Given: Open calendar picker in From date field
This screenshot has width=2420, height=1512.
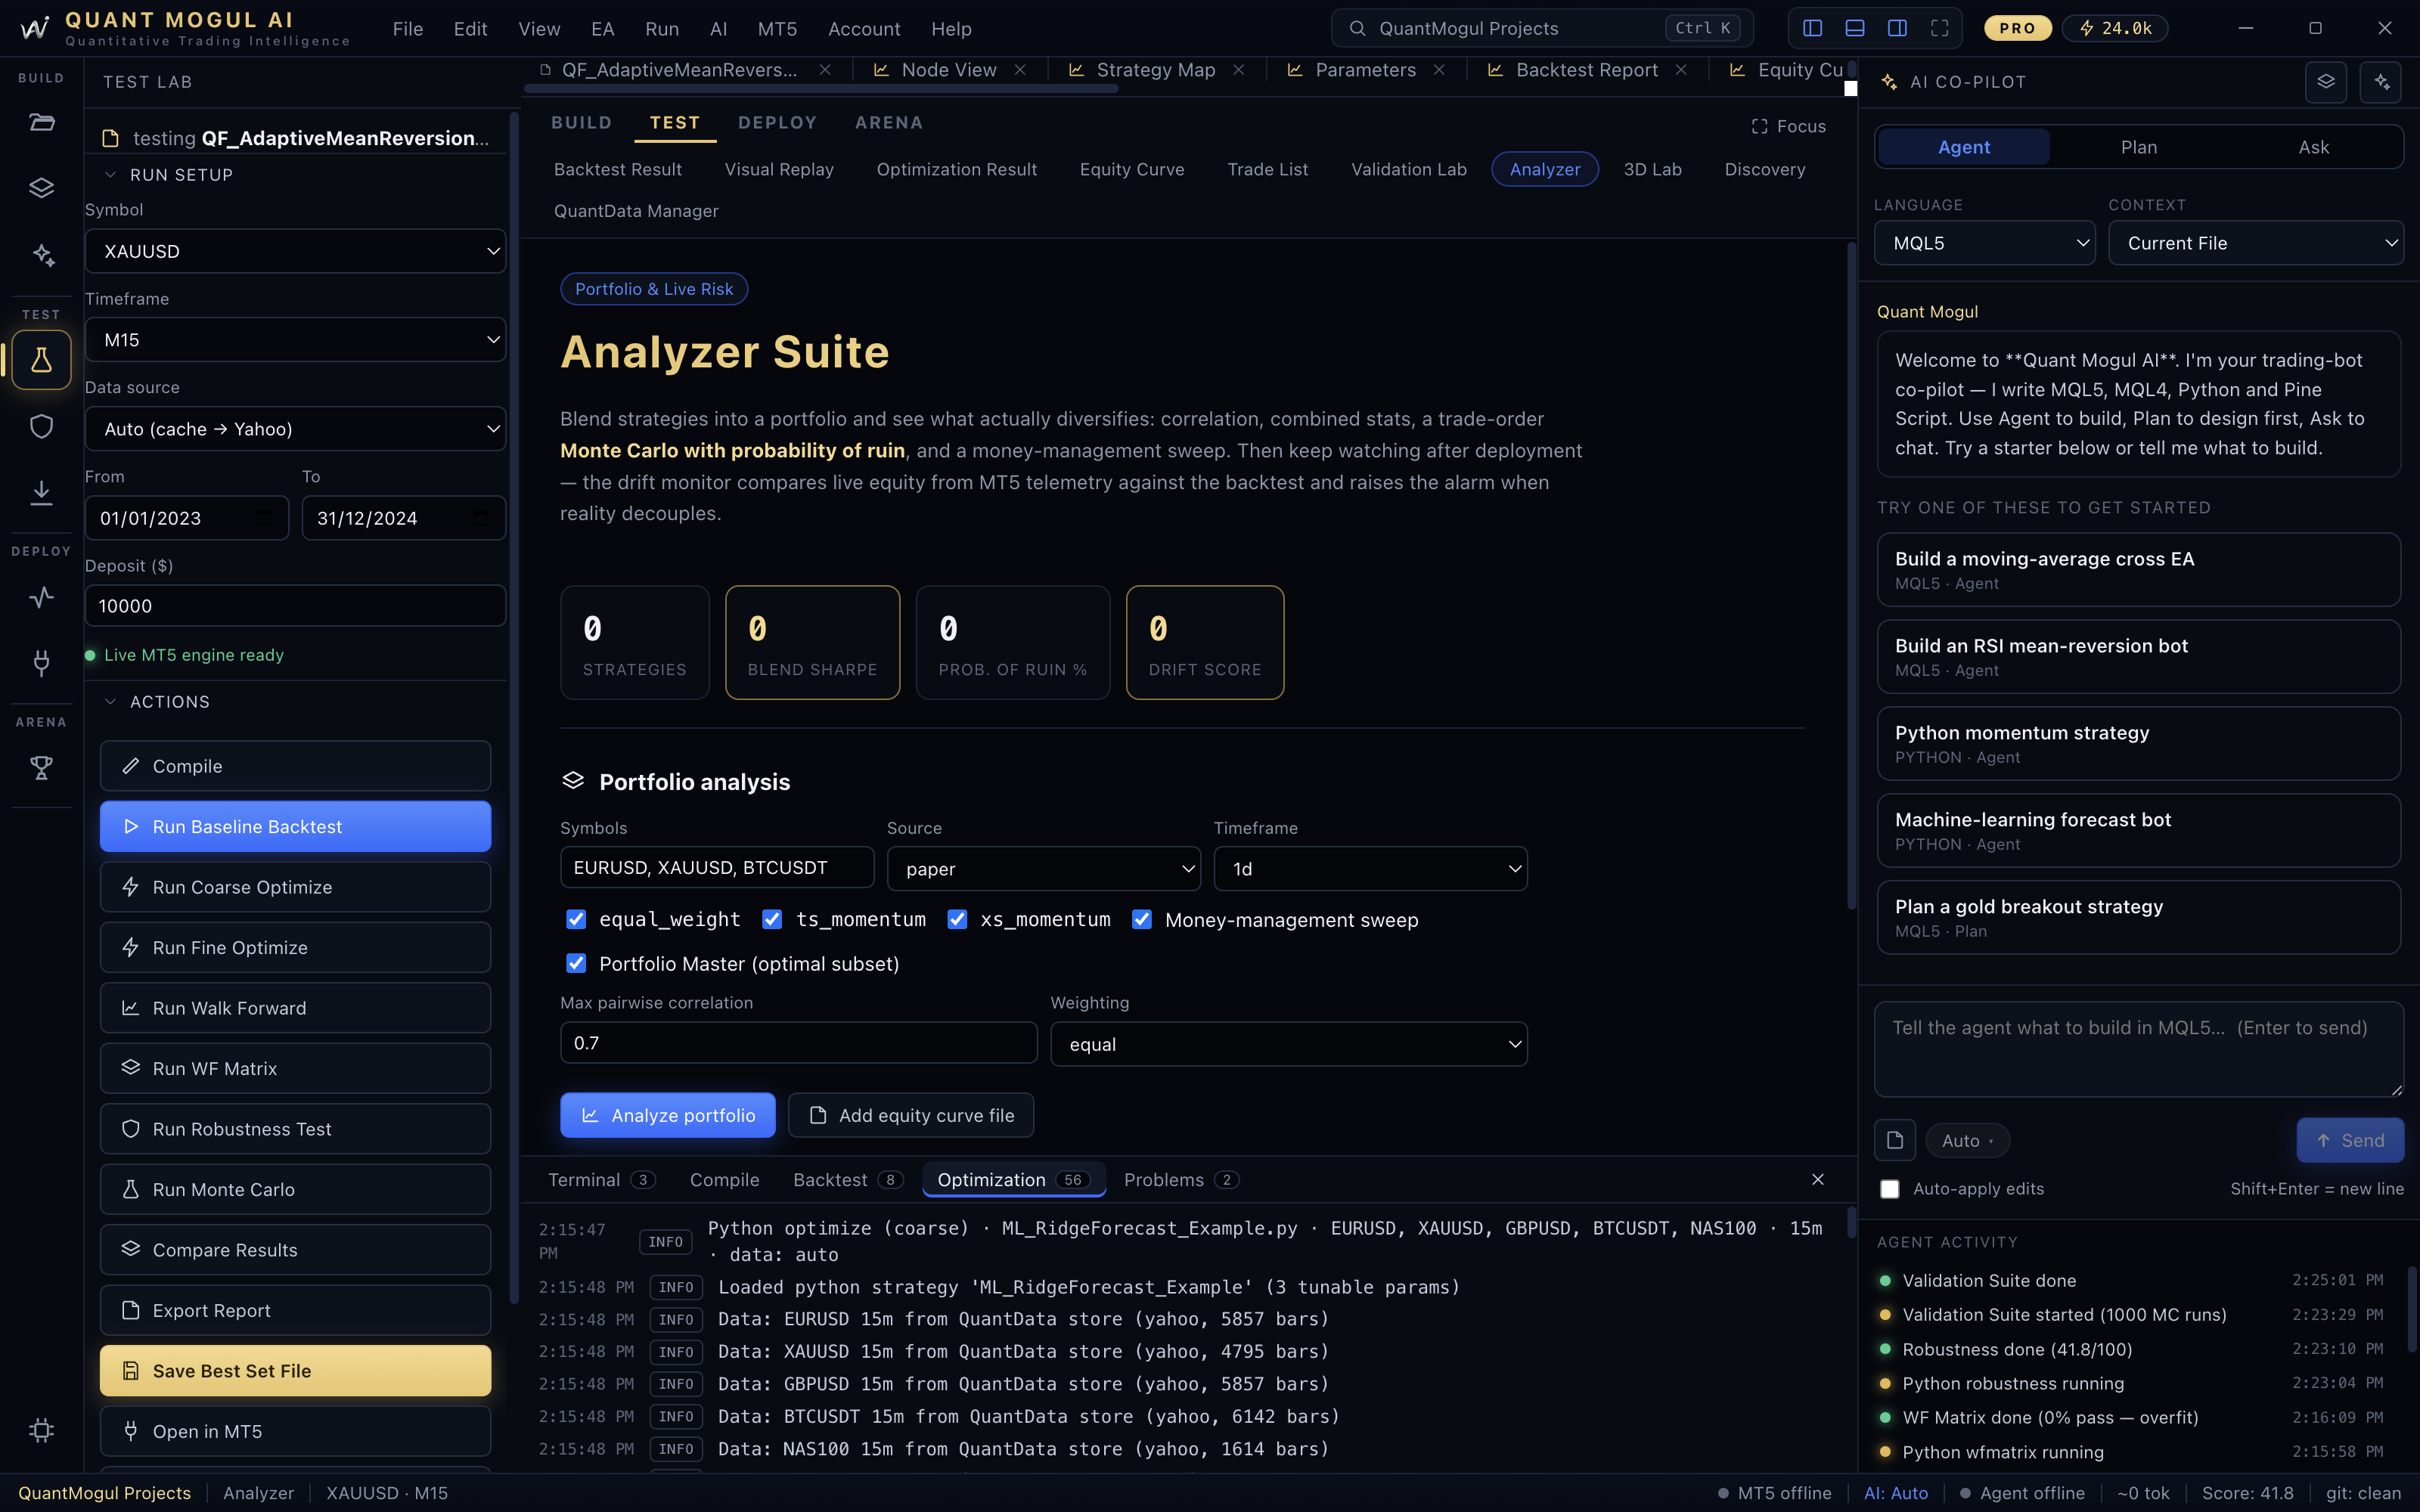Looking at the screenshot, I should pyautogui.click(x=264, y=518).
